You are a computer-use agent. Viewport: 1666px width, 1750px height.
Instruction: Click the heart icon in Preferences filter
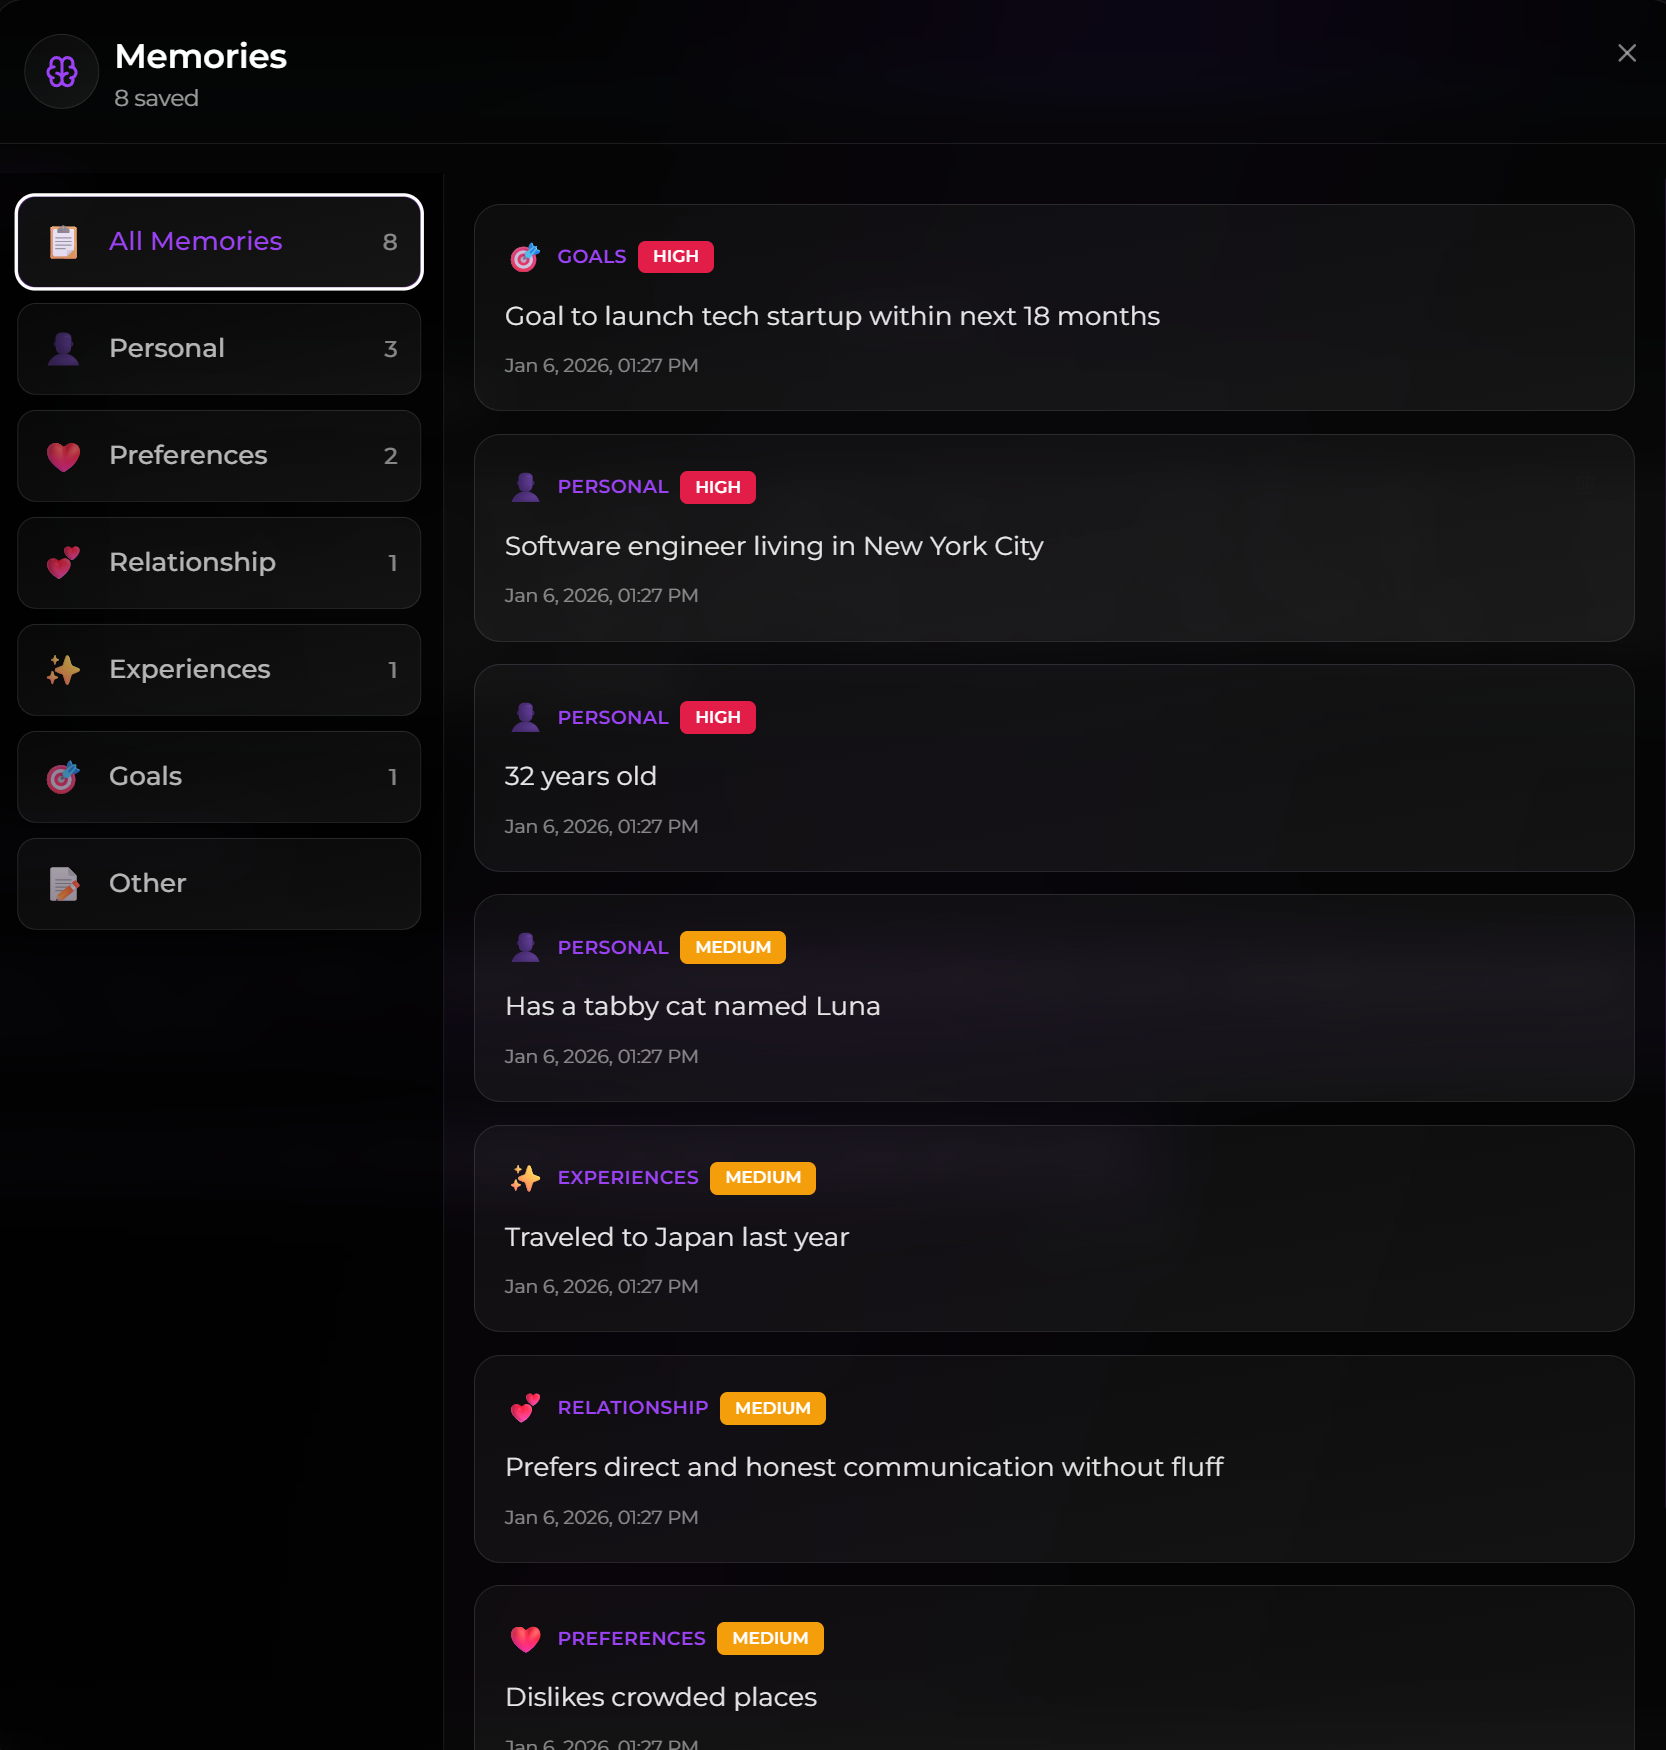coord(64,456)
